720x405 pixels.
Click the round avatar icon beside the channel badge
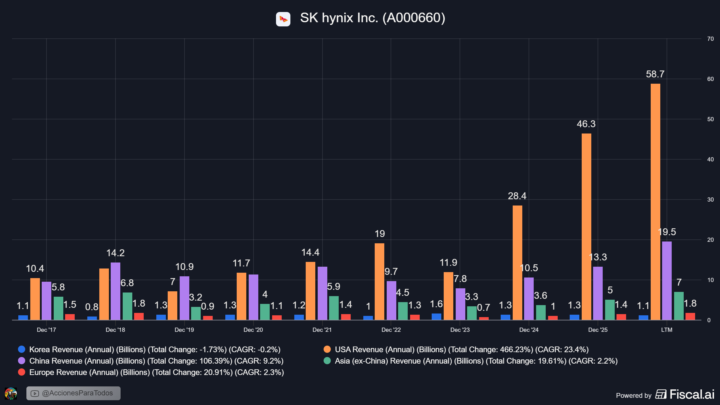click(11, 394)
